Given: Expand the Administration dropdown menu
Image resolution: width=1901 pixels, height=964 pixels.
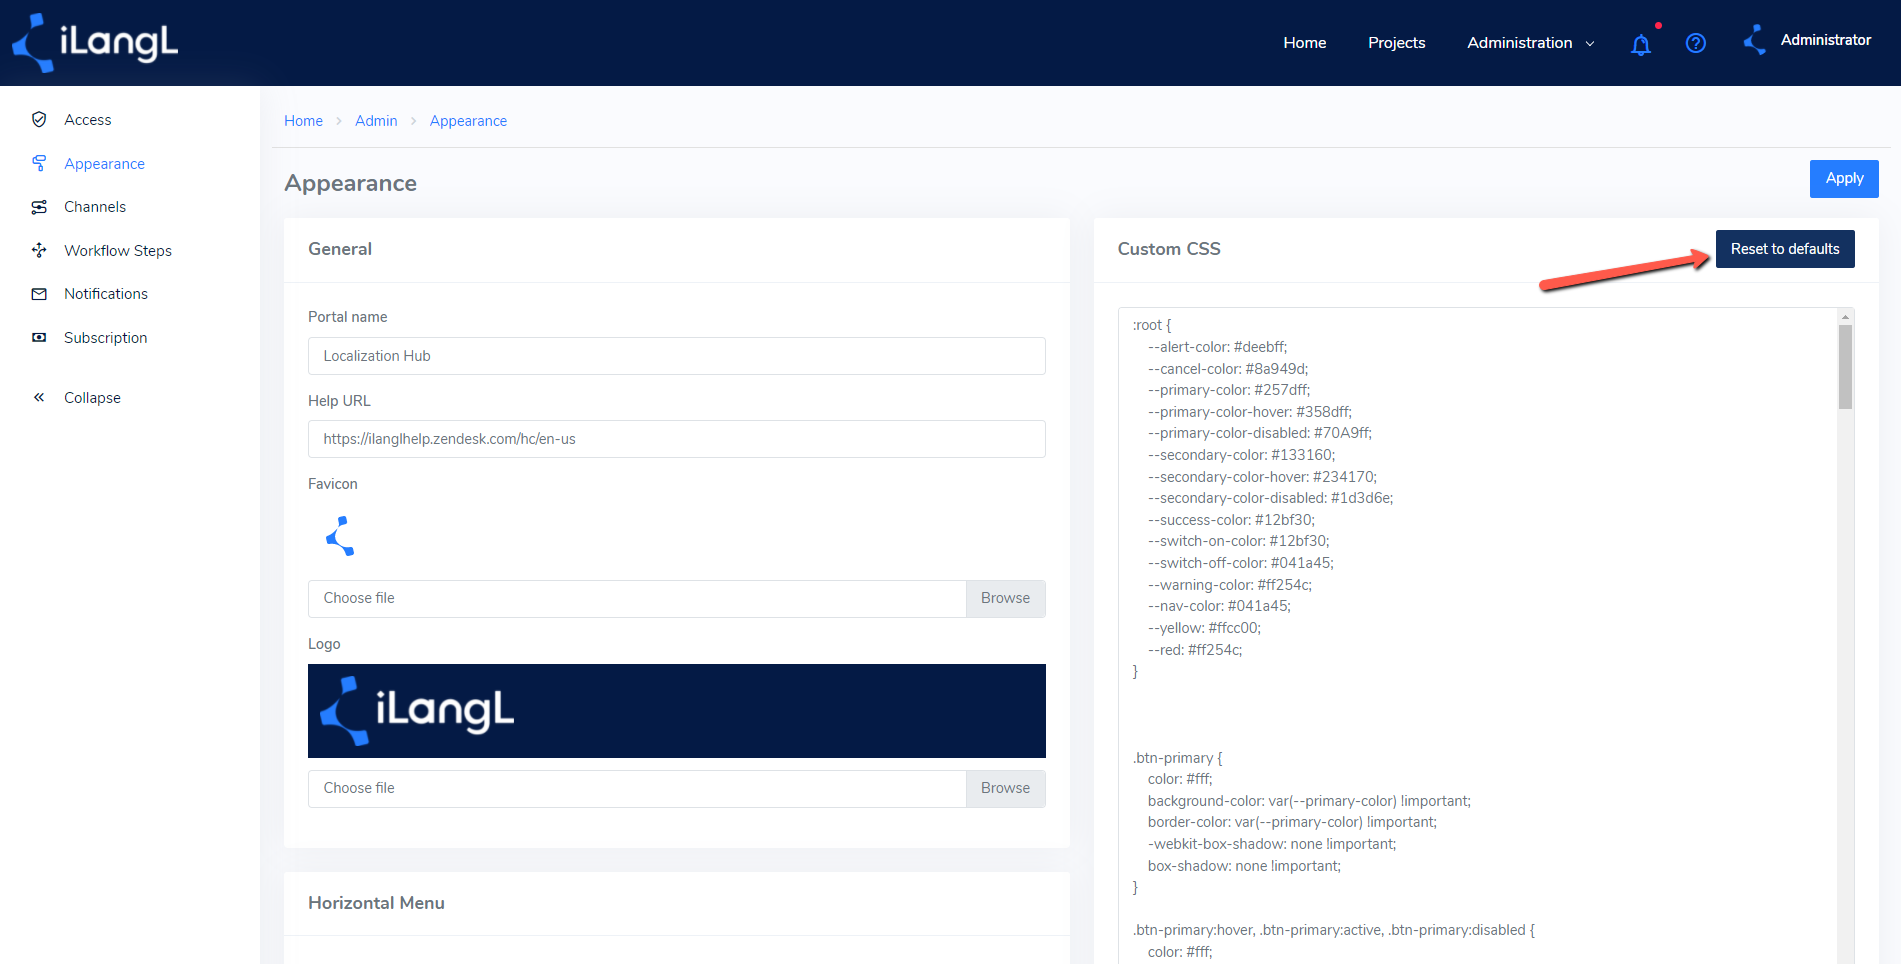Looking at the screenshot, I should 1530,43.
